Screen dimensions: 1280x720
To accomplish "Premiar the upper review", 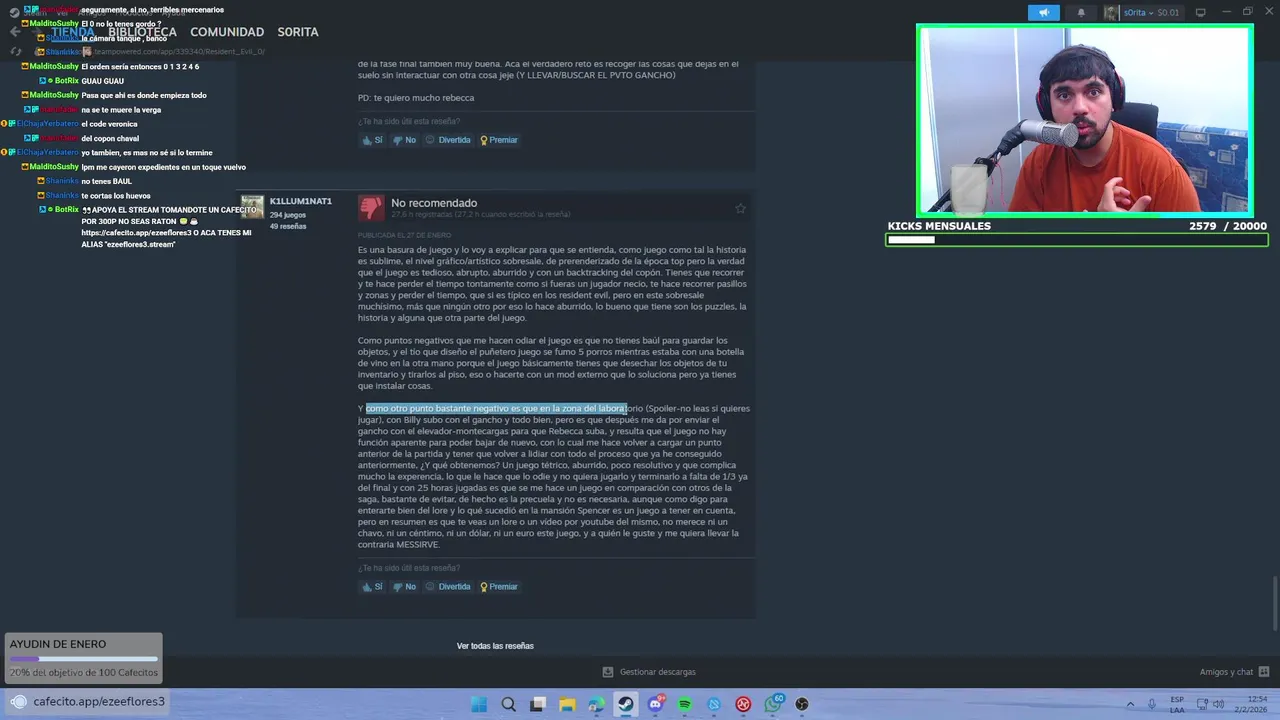I will [x=499, y=140].
